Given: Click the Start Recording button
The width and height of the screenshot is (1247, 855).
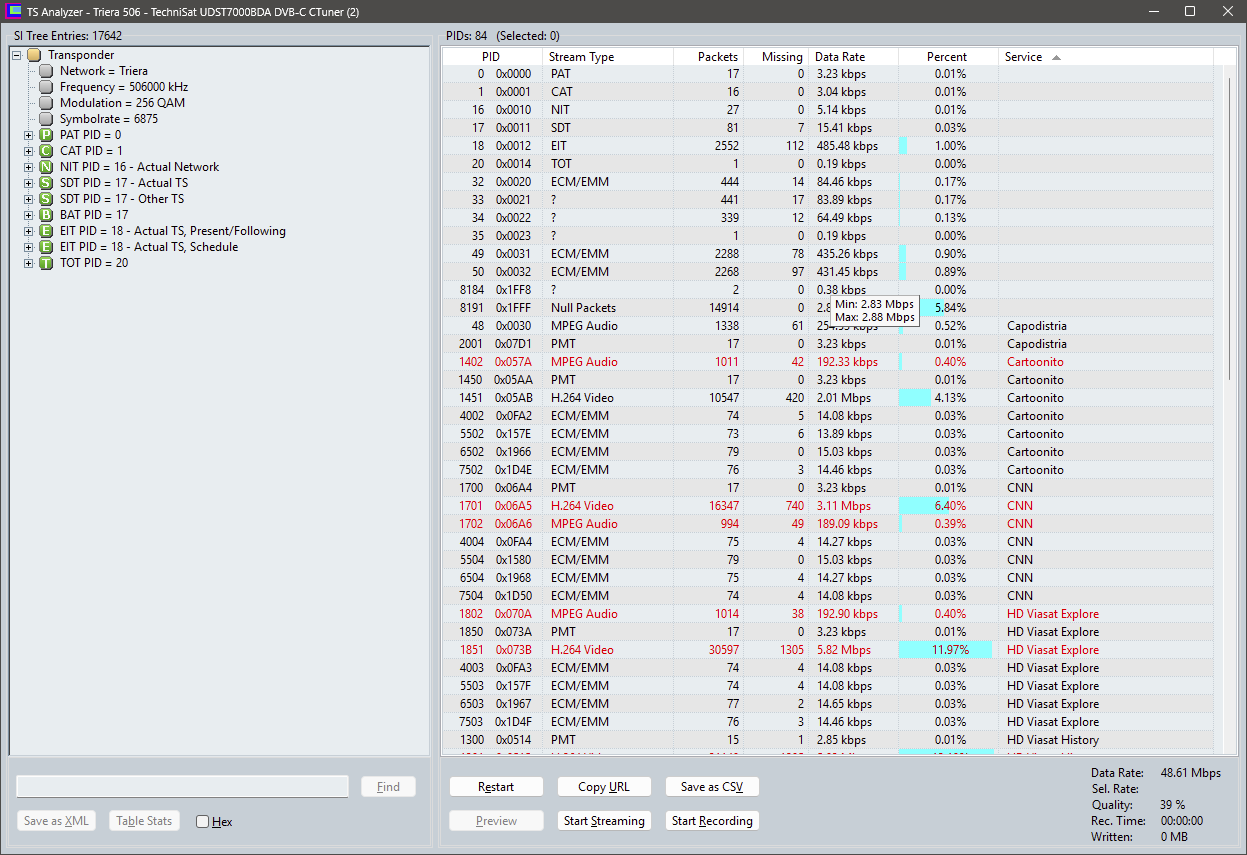Looking at the screenshot, I should pos(712,821).
